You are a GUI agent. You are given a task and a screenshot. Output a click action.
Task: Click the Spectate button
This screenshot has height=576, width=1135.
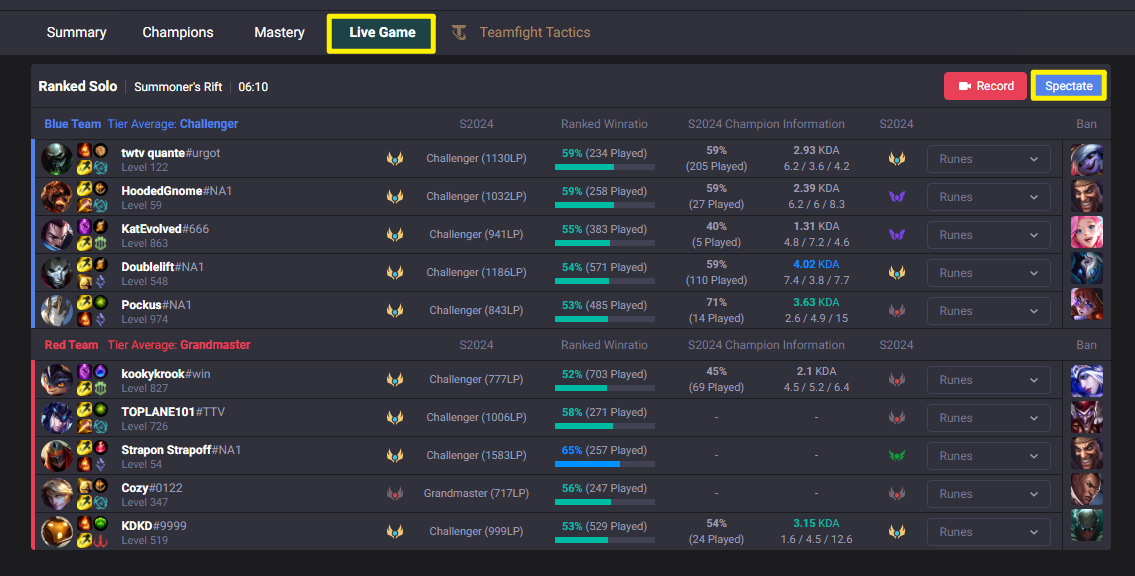pyautogui.click(x=1068, y=86)
